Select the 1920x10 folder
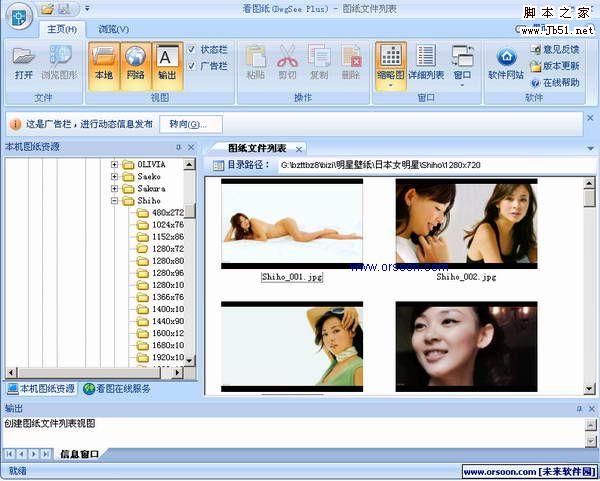 click(161, 357)
